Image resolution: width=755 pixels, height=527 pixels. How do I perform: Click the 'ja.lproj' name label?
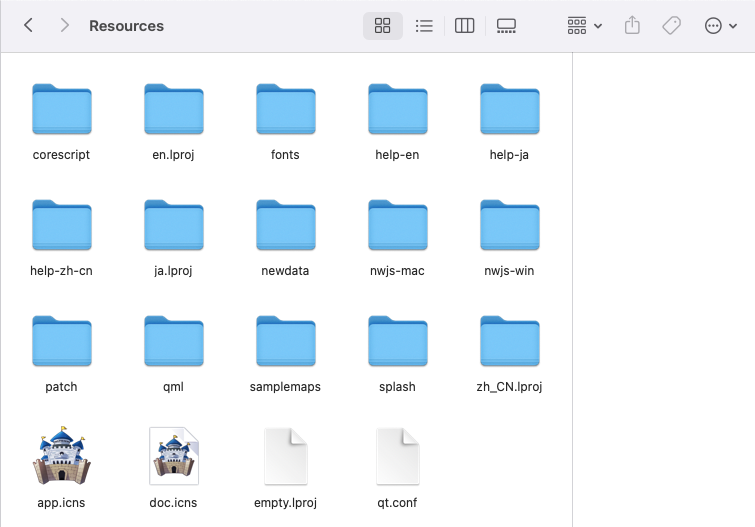click(x=173, y=271)
